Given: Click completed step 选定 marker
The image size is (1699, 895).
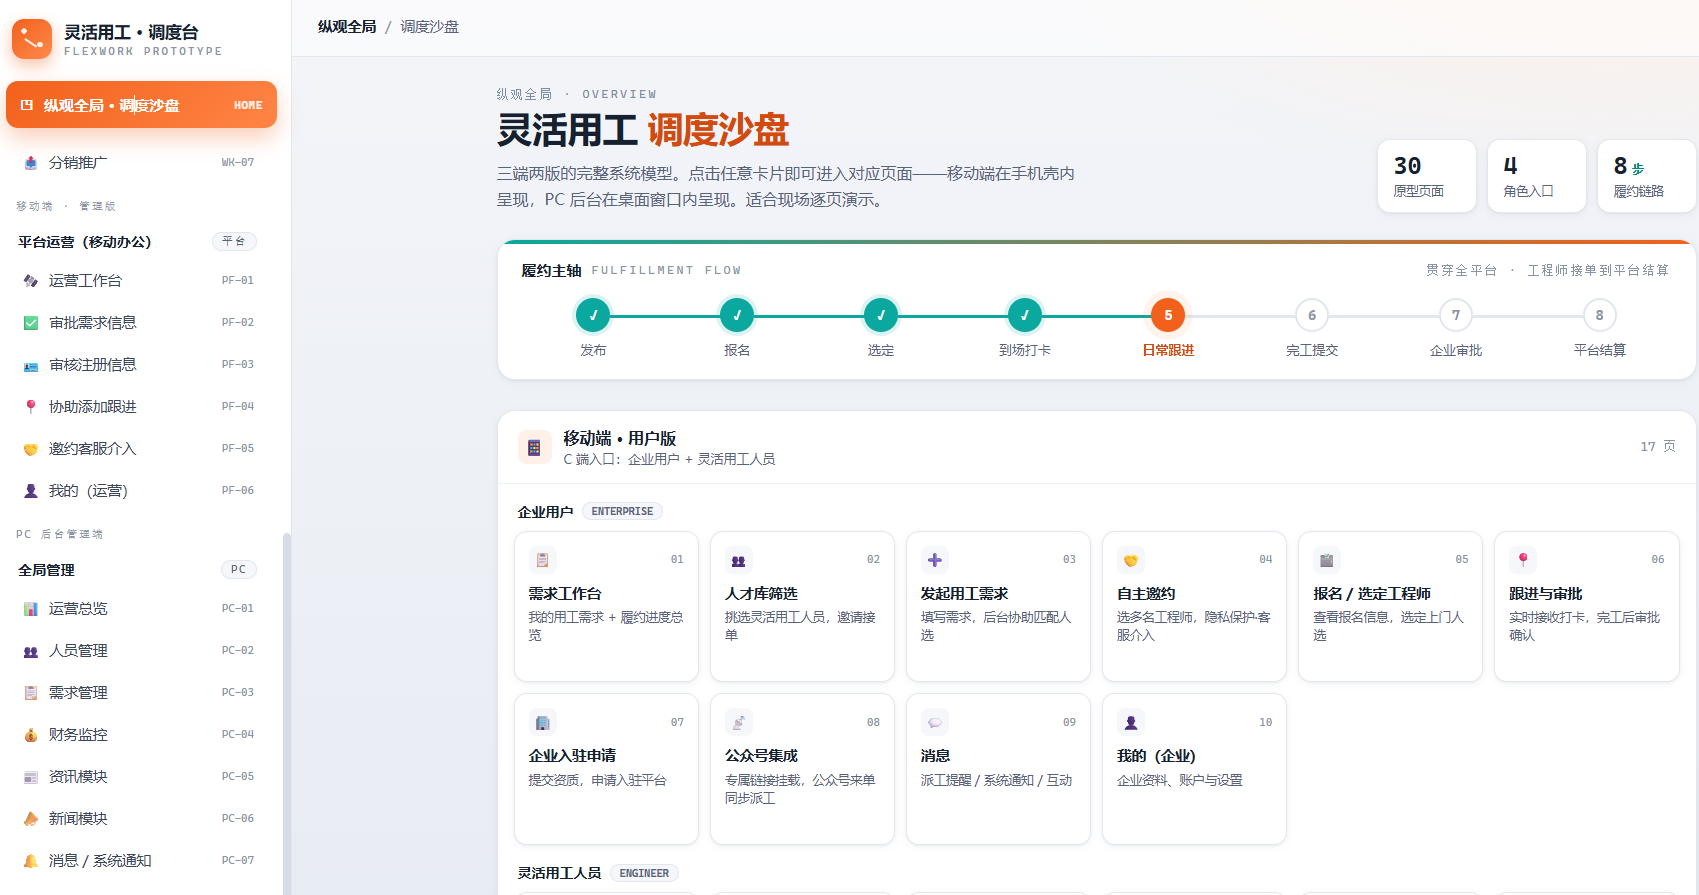Looking at the screenshot, I should click(881, 315).
